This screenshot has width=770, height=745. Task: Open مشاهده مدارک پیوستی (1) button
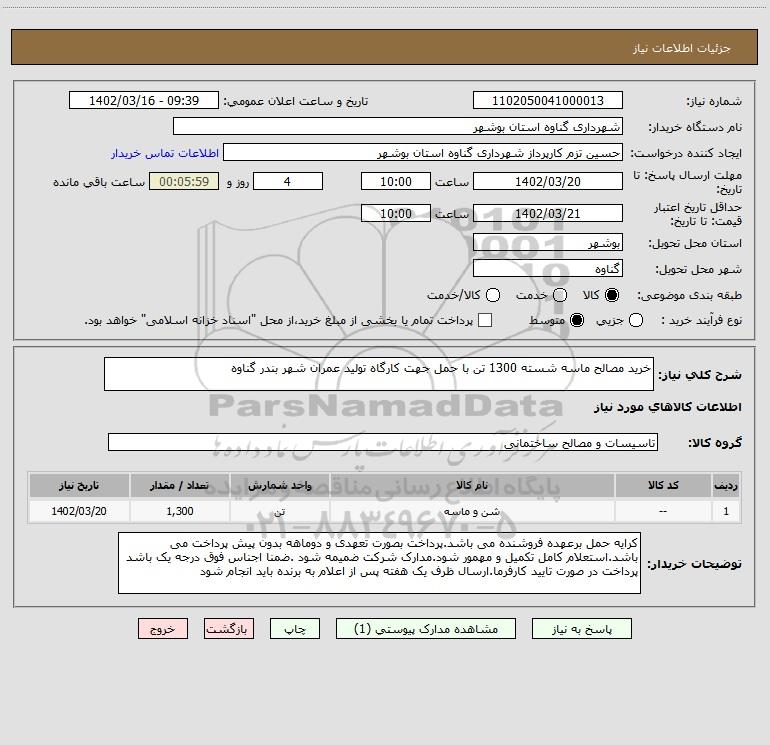click(x=426, y=629)
